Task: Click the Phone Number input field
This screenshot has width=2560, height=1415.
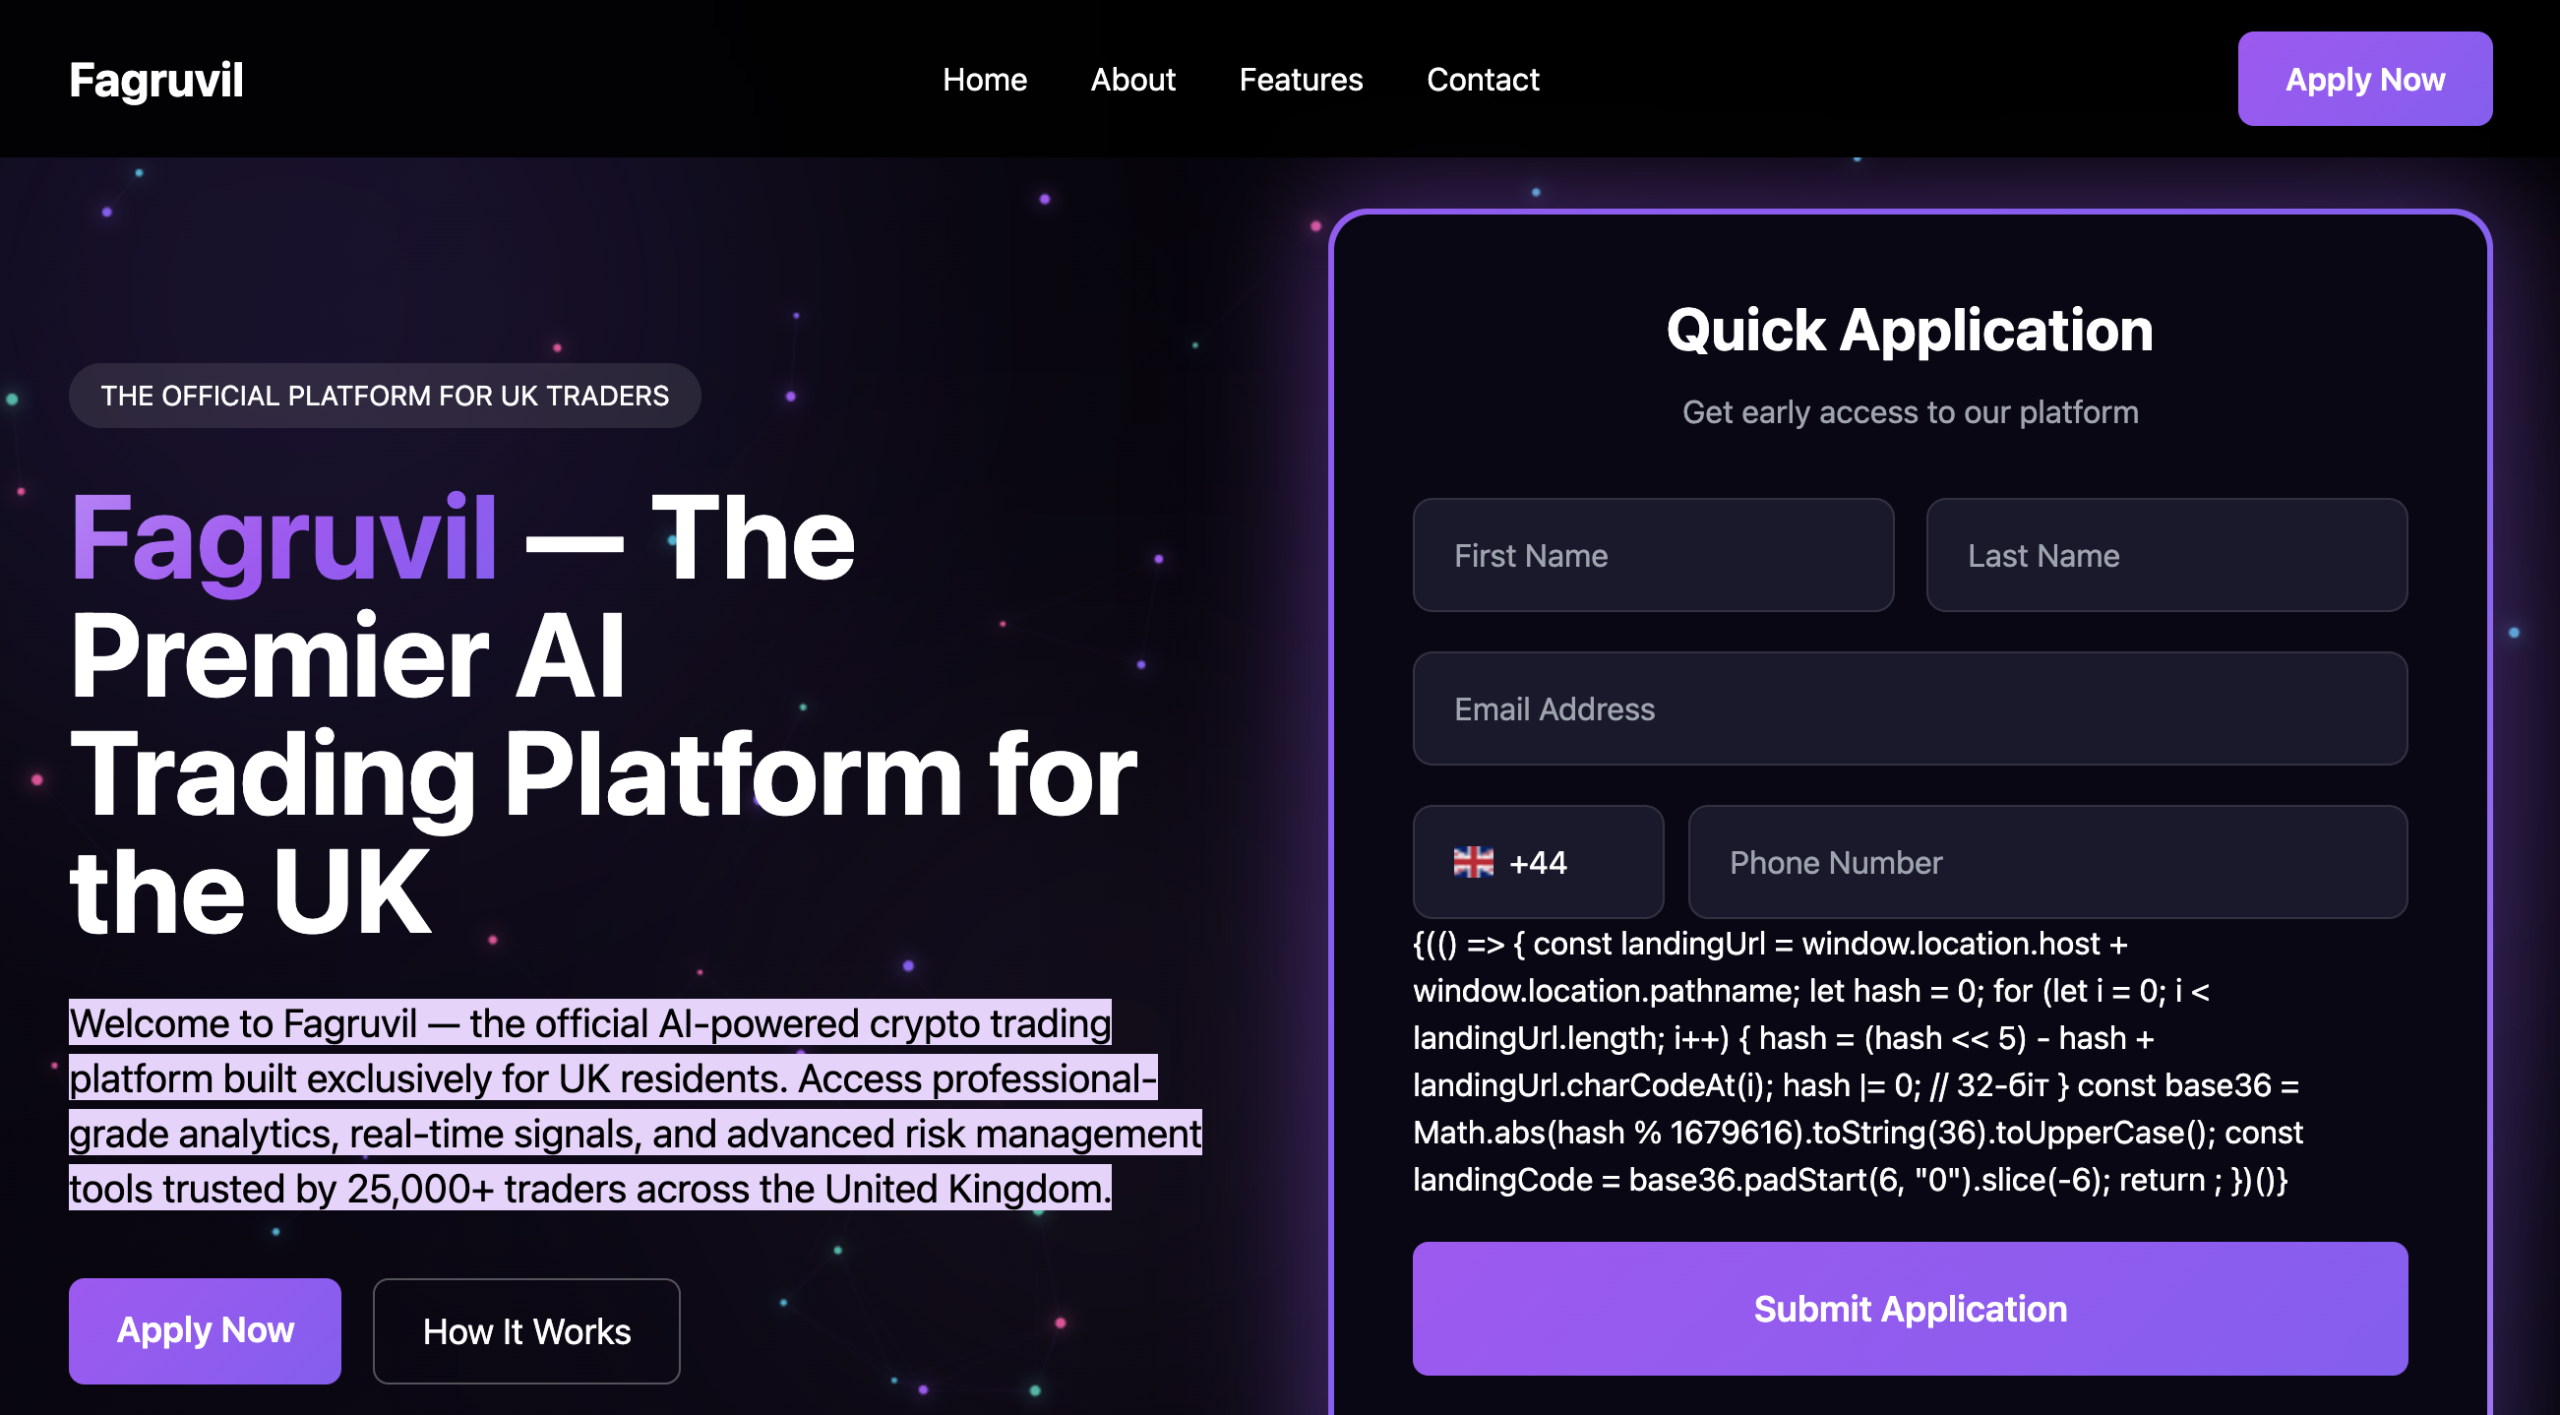Action: [x=2047, y=861]
